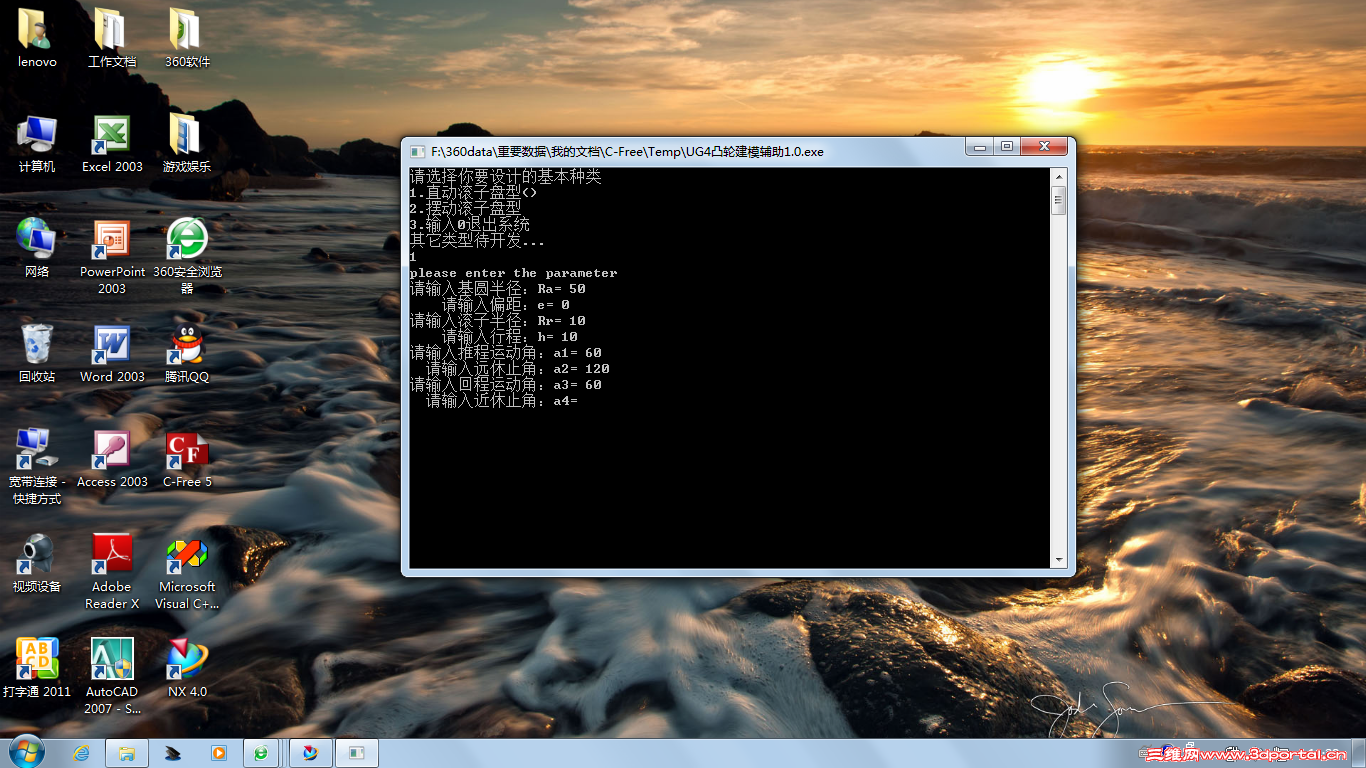
Task: Select the 打字通 2011 desktop icon
Action: [37, 659]
